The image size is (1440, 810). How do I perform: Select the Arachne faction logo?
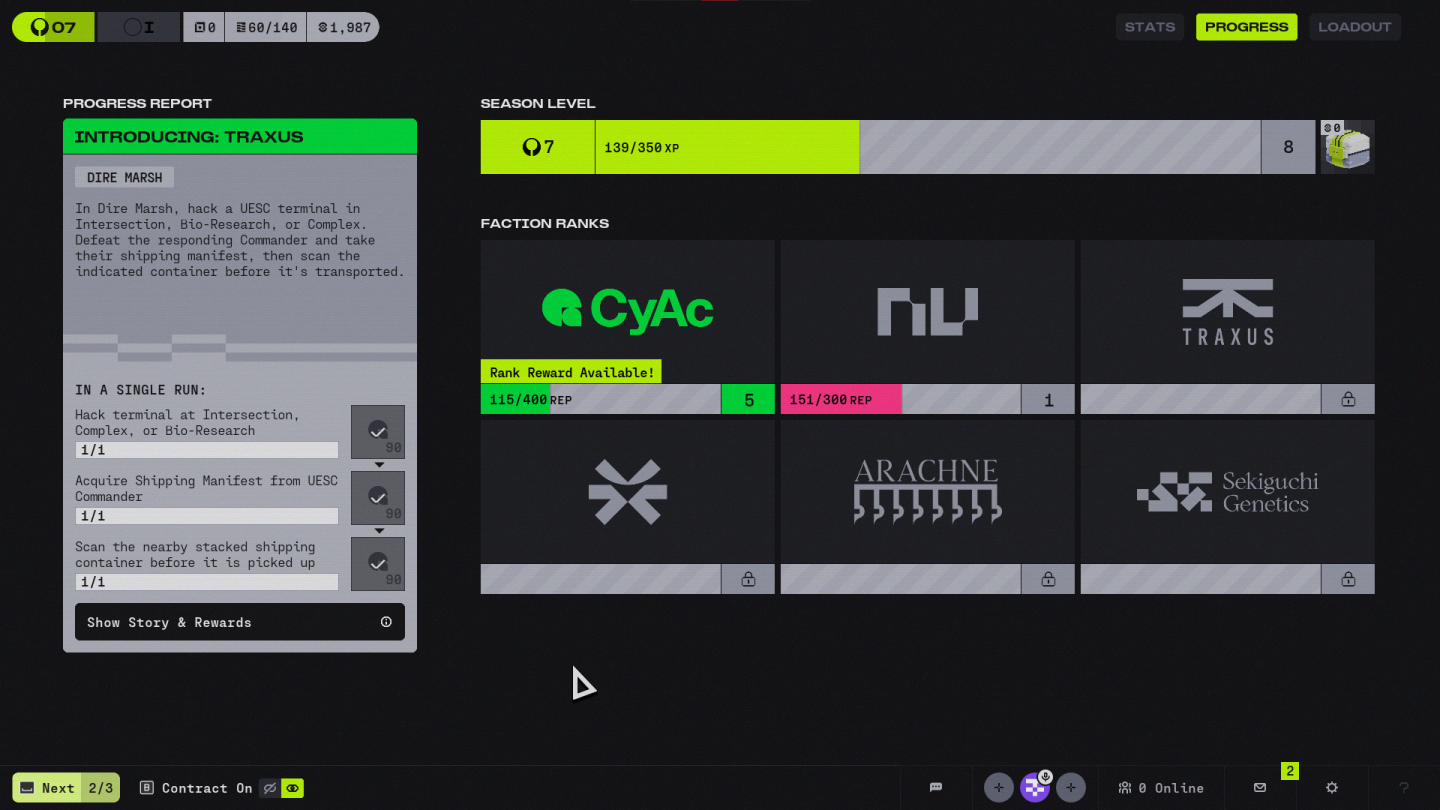[x=928, y=491]
